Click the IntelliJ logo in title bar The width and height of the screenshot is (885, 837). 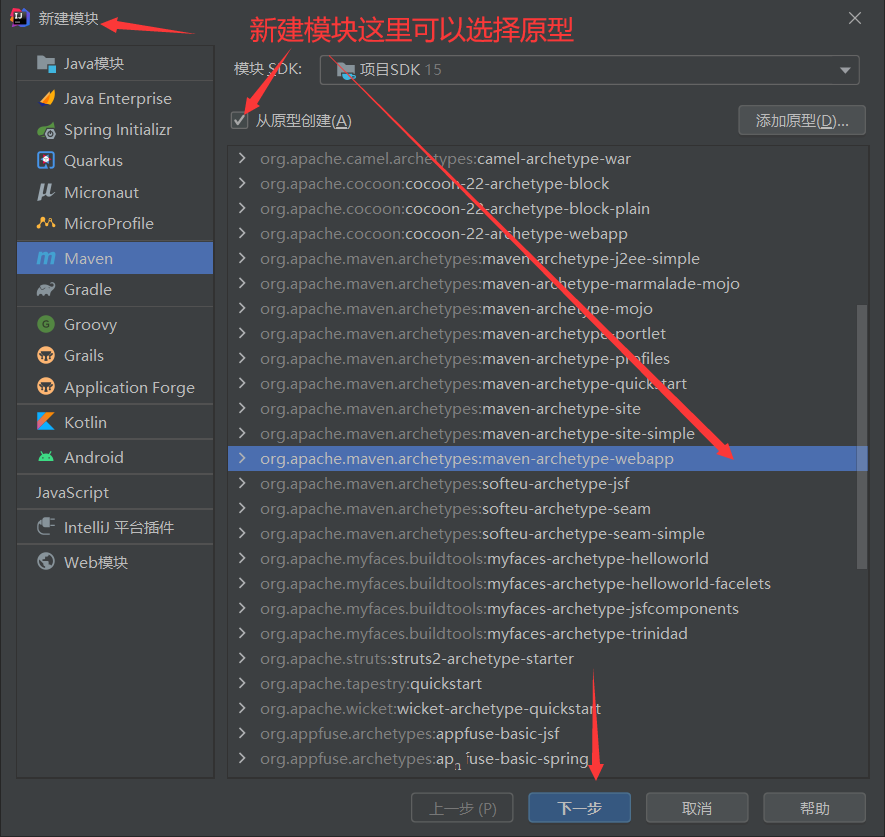(19, 17)
